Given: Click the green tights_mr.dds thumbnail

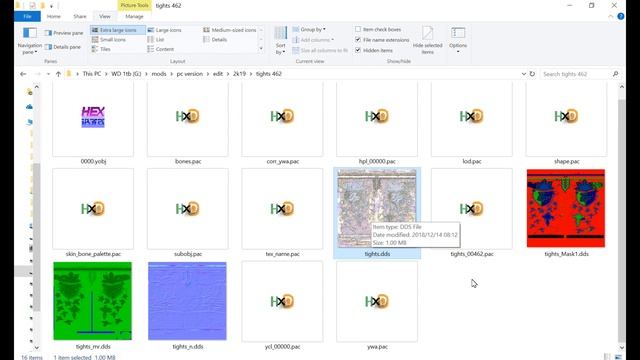Looking at the screenshot, I should [x=93, y=301].
